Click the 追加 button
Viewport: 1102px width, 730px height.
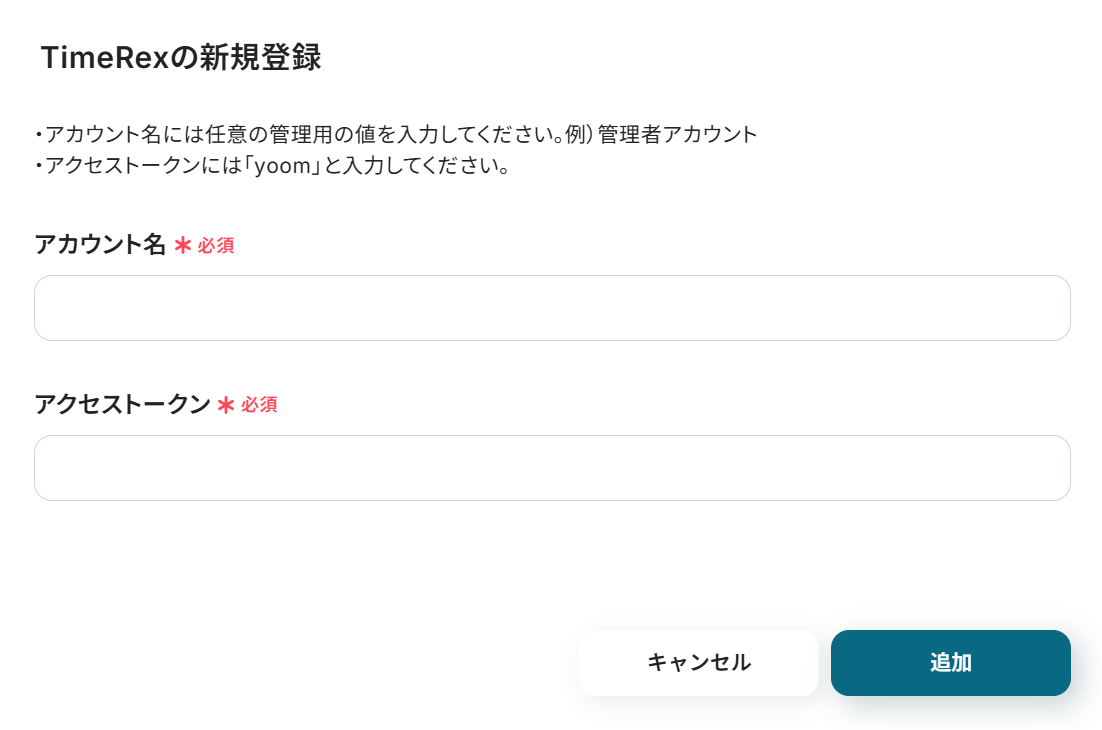(x=950, y=663)
